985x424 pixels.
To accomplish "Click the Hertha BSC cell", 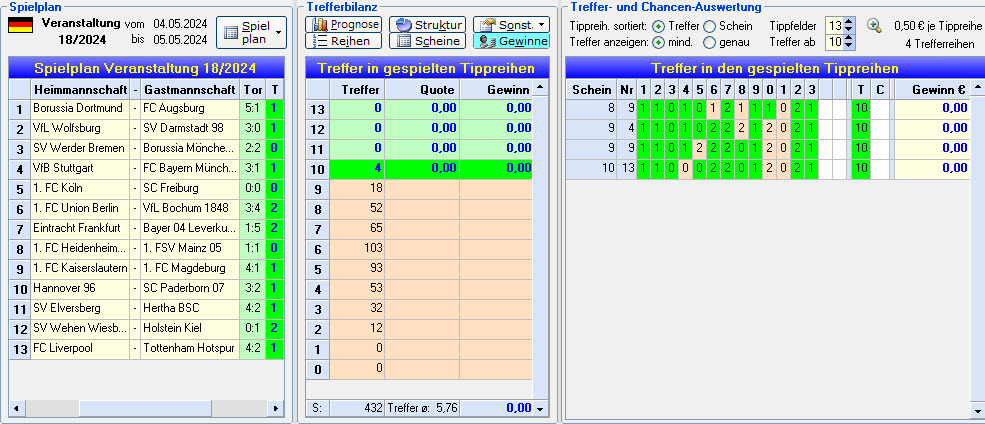I will [190, 308].
